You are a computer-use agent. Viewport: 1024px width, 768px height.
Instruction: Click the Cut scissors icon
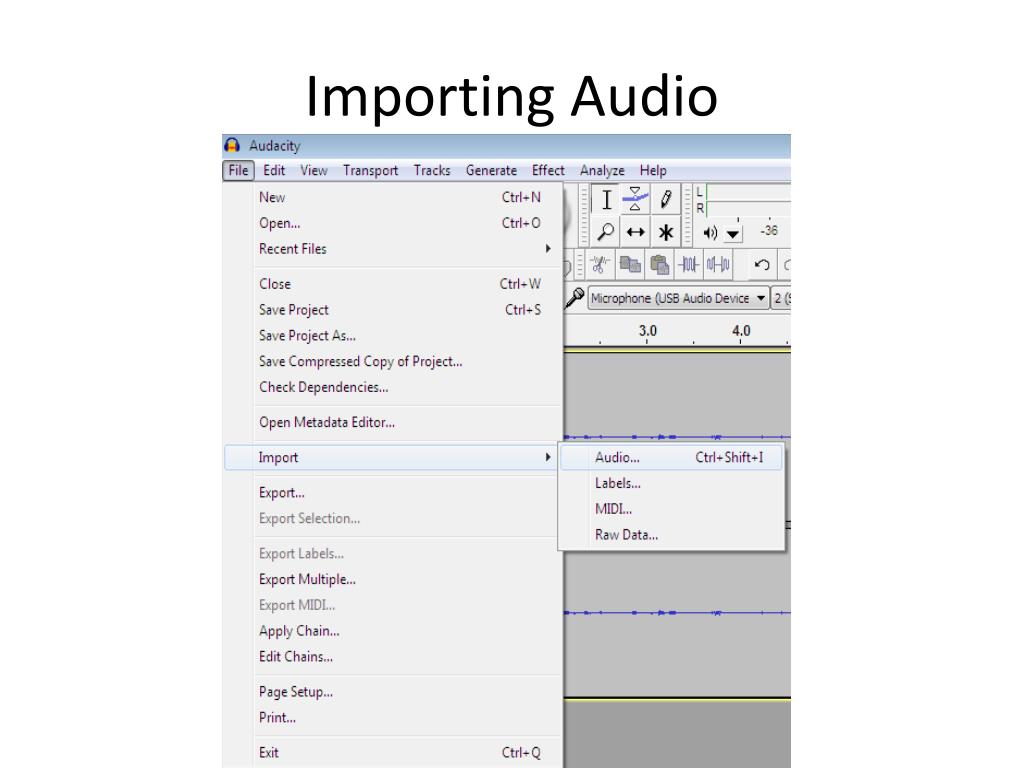click(x=600, y=264)
